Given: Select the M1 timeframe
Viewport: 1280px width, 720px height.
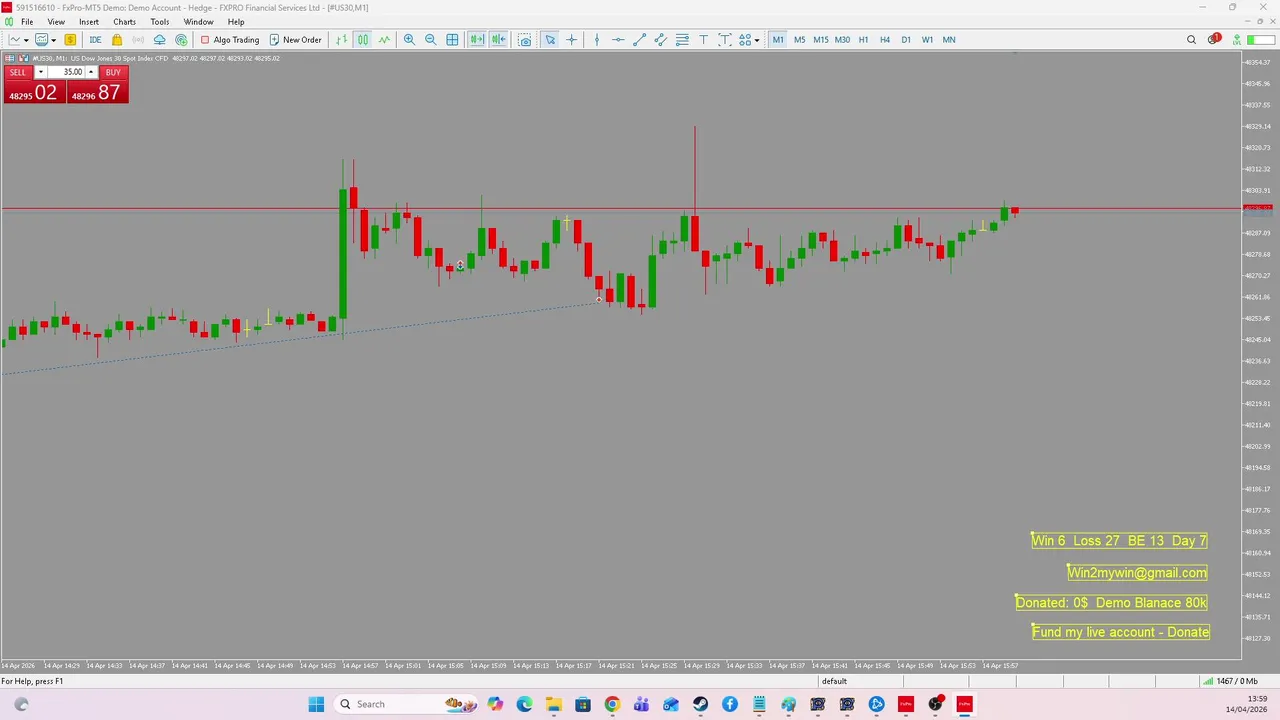Looking at the screenshot, I should pyautogui.click(x=778, y=40).
